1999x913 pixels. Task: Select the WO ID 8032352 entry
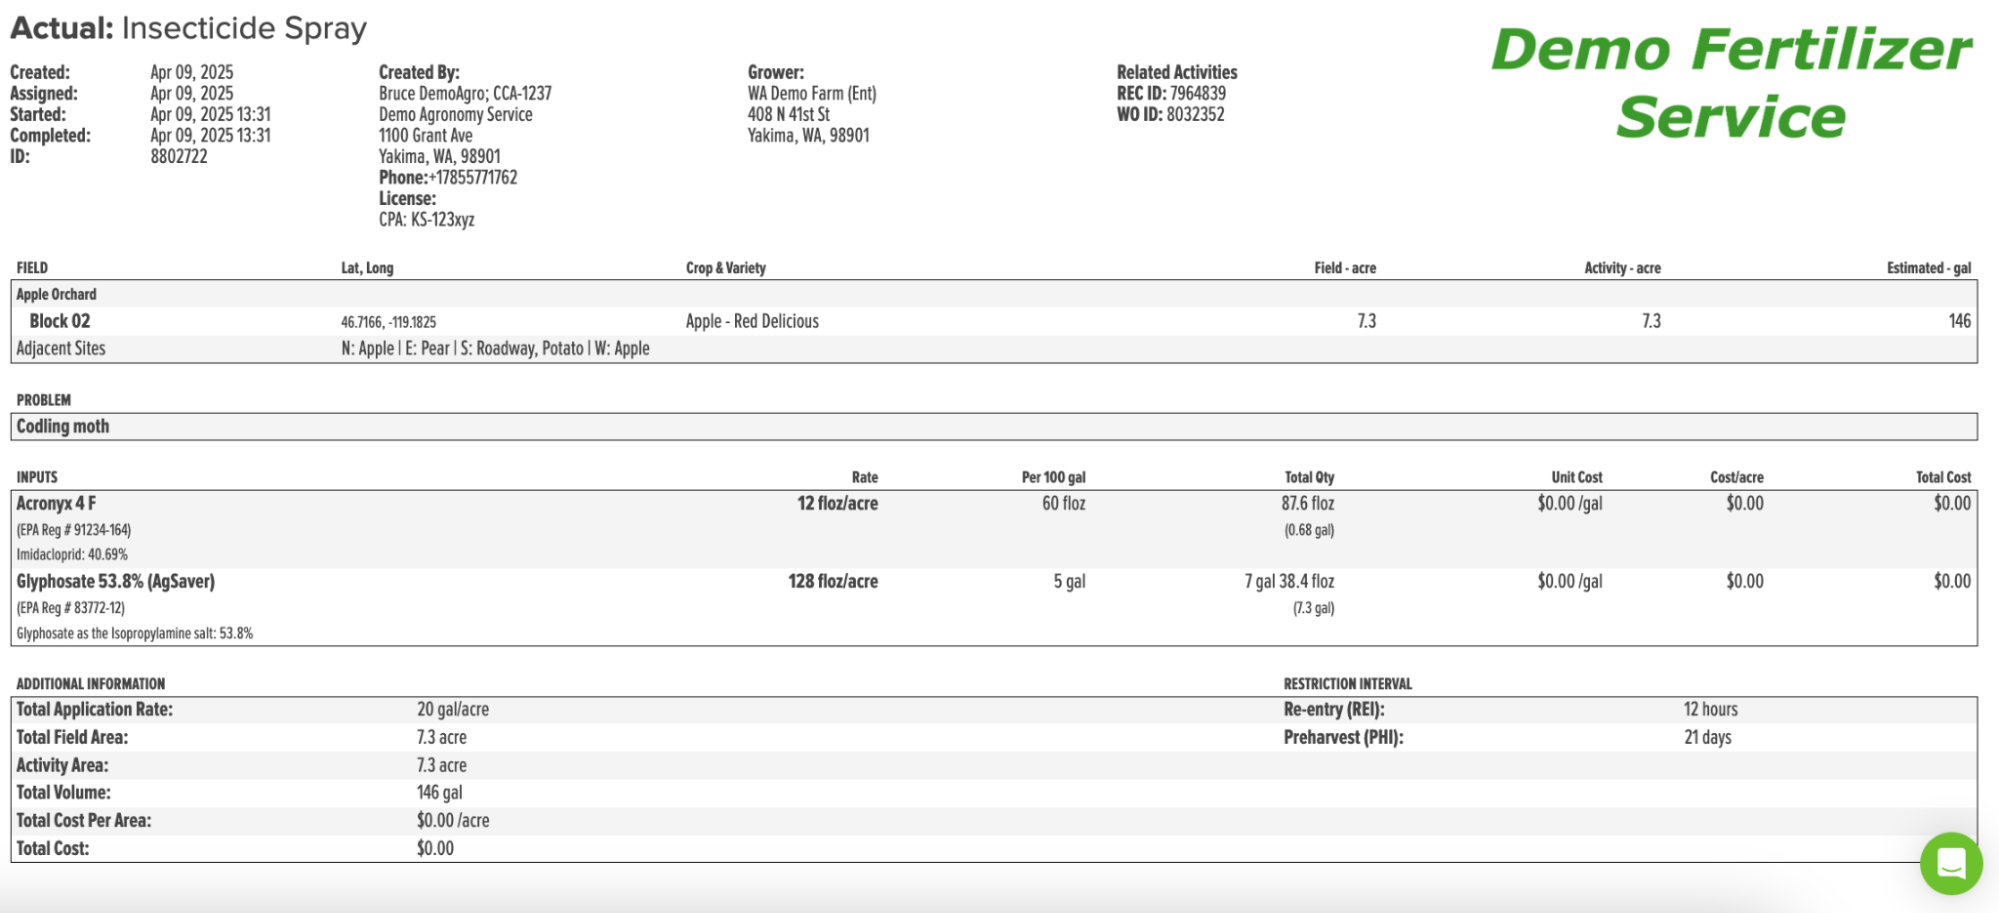coord(1170,114)
